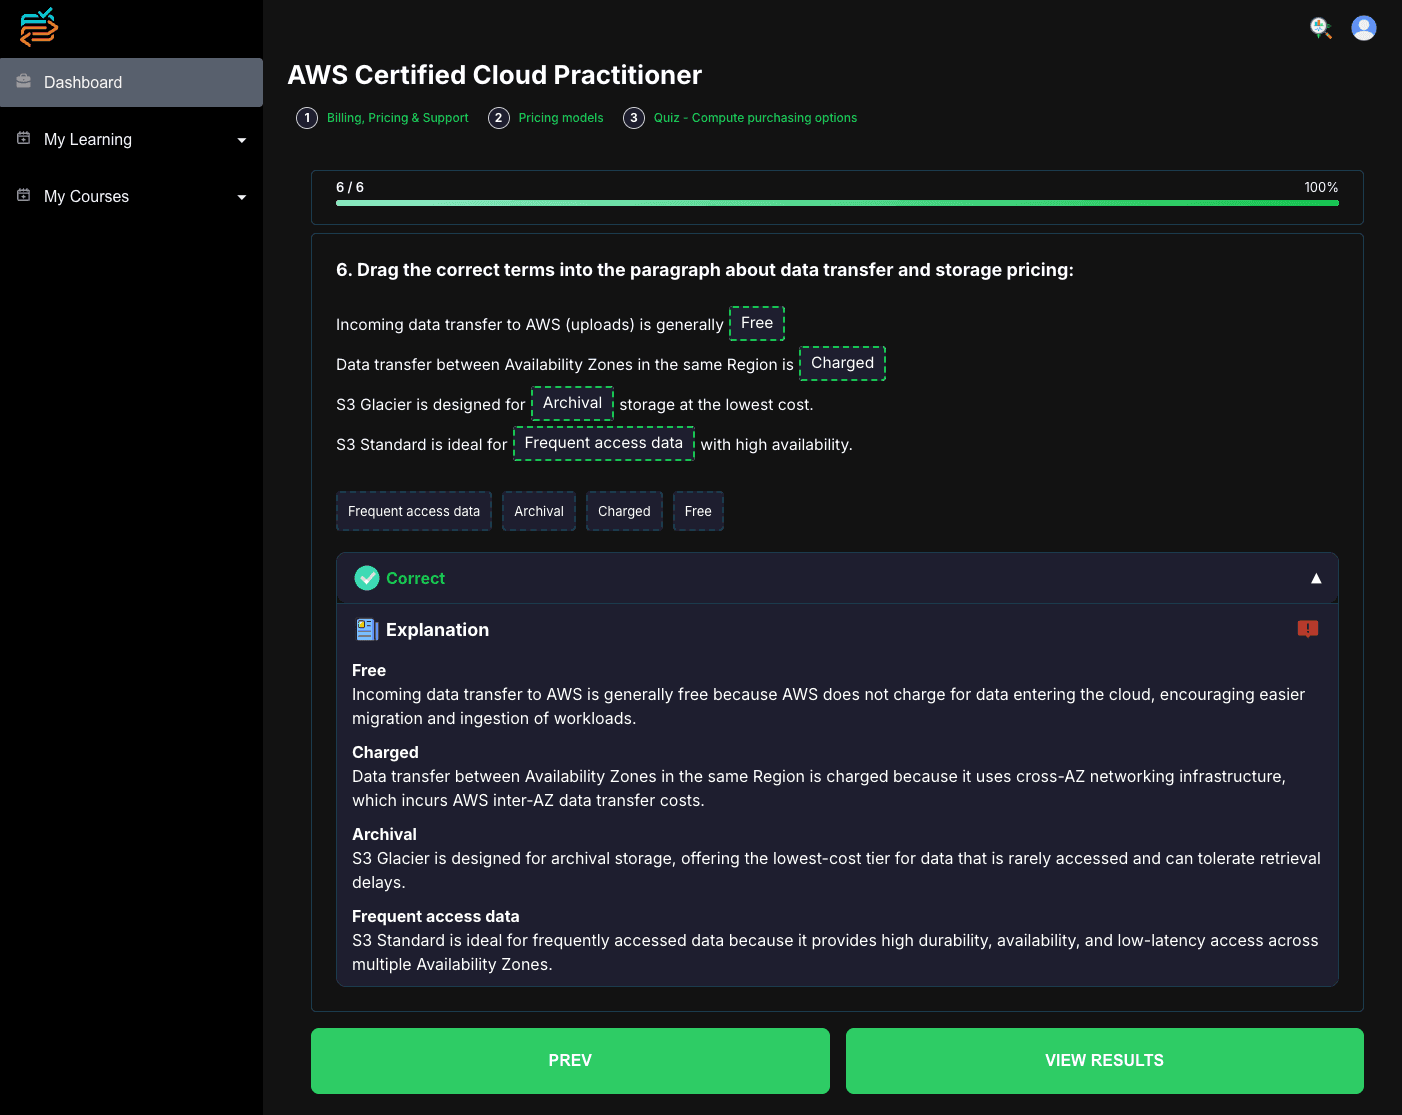Select the Charged term in the paragraph
This screenshot has width=1402, height=1115.
coord(842,363)
